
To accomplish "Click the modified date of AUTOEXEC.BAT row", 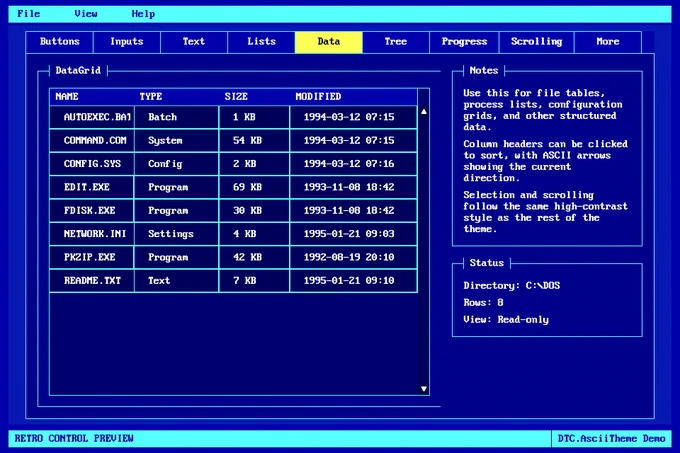I will tap(353, 117).
